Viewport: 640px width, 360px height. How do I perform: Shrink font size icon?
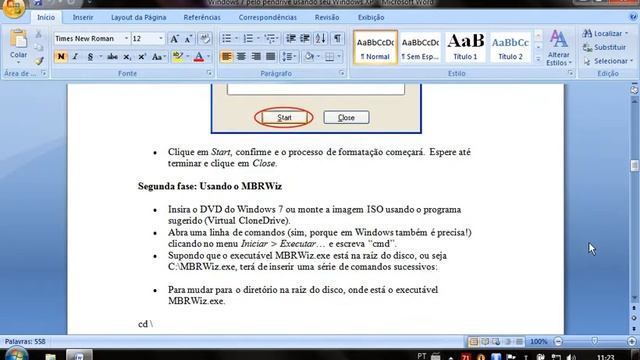[x=188, y=39]
